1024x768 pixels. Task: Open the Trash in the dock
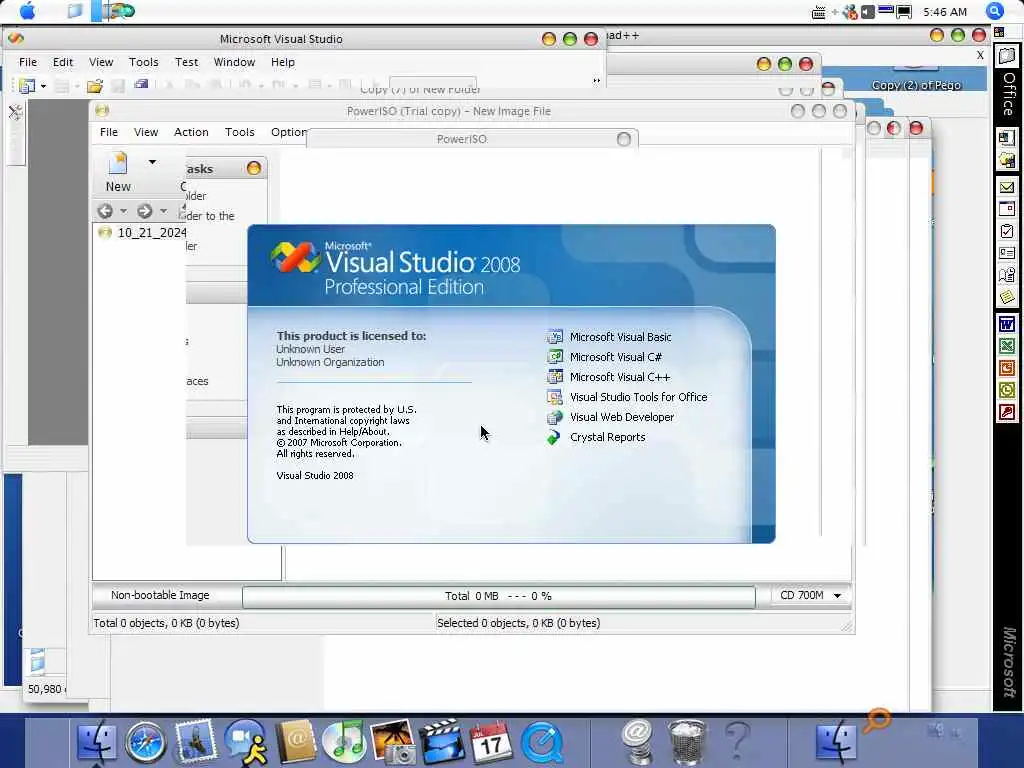[687, 743]
